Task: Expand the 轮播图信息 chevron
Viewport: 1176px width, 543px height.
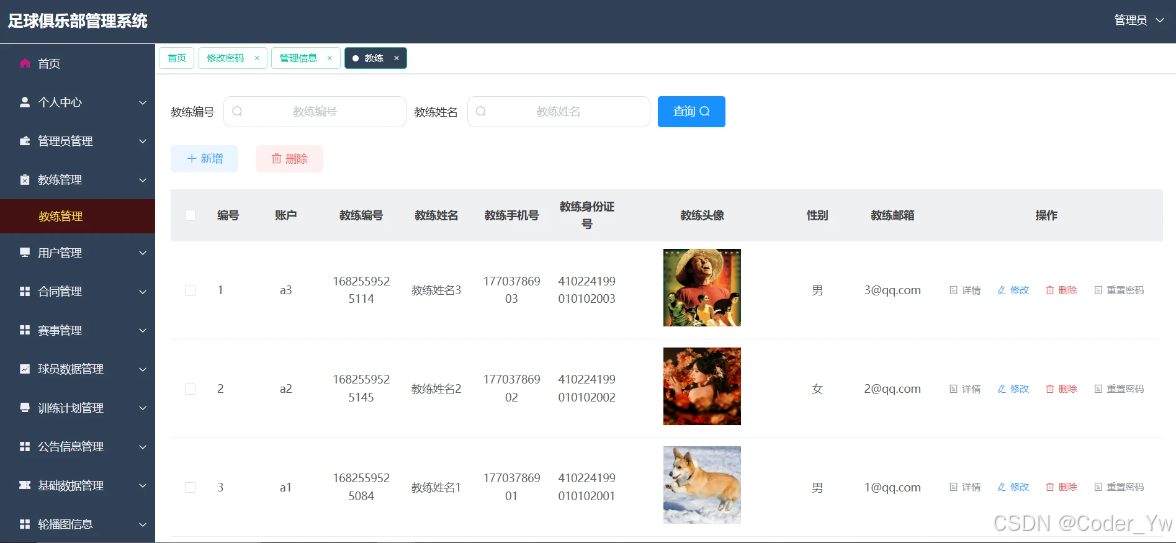Action: 142,524
